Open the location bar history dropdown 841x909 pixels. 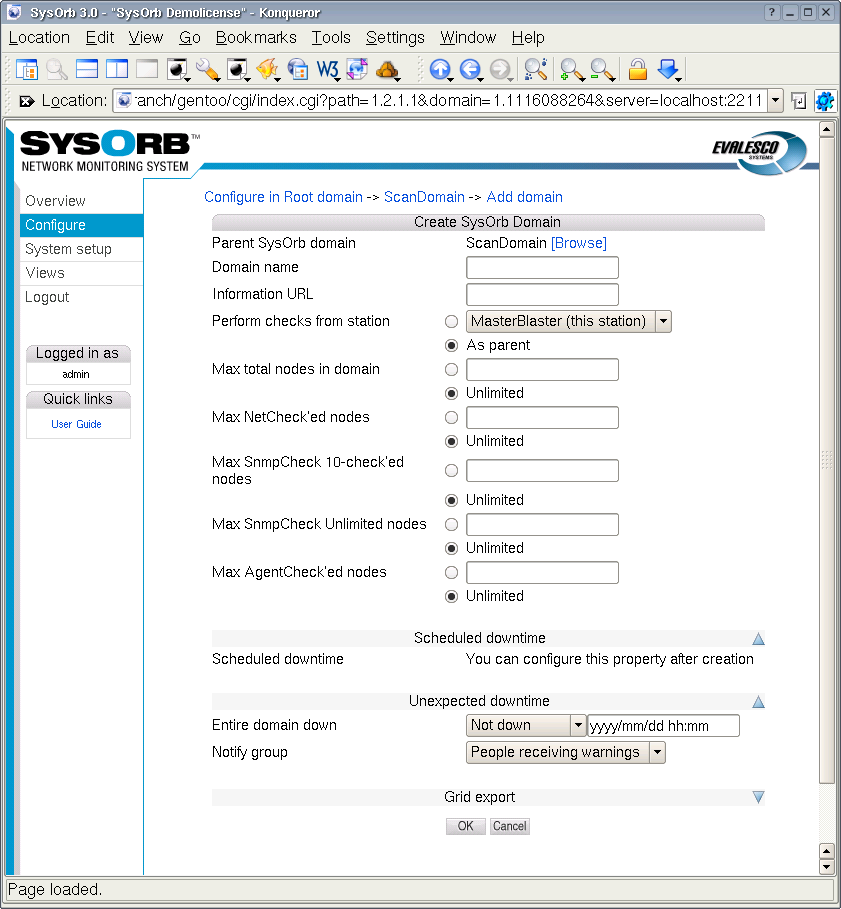(x=776, y=101)
